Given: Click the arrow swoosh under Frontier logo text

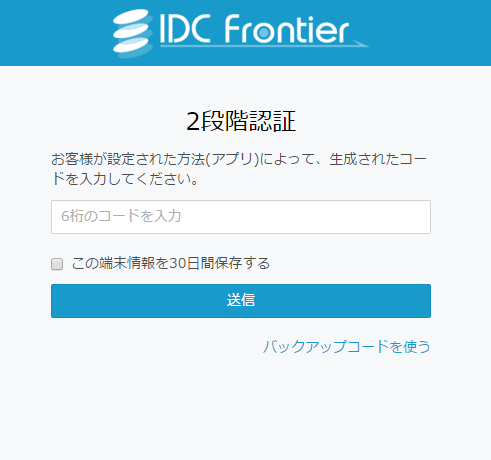Looking at the screenshot, I should 360,43.
